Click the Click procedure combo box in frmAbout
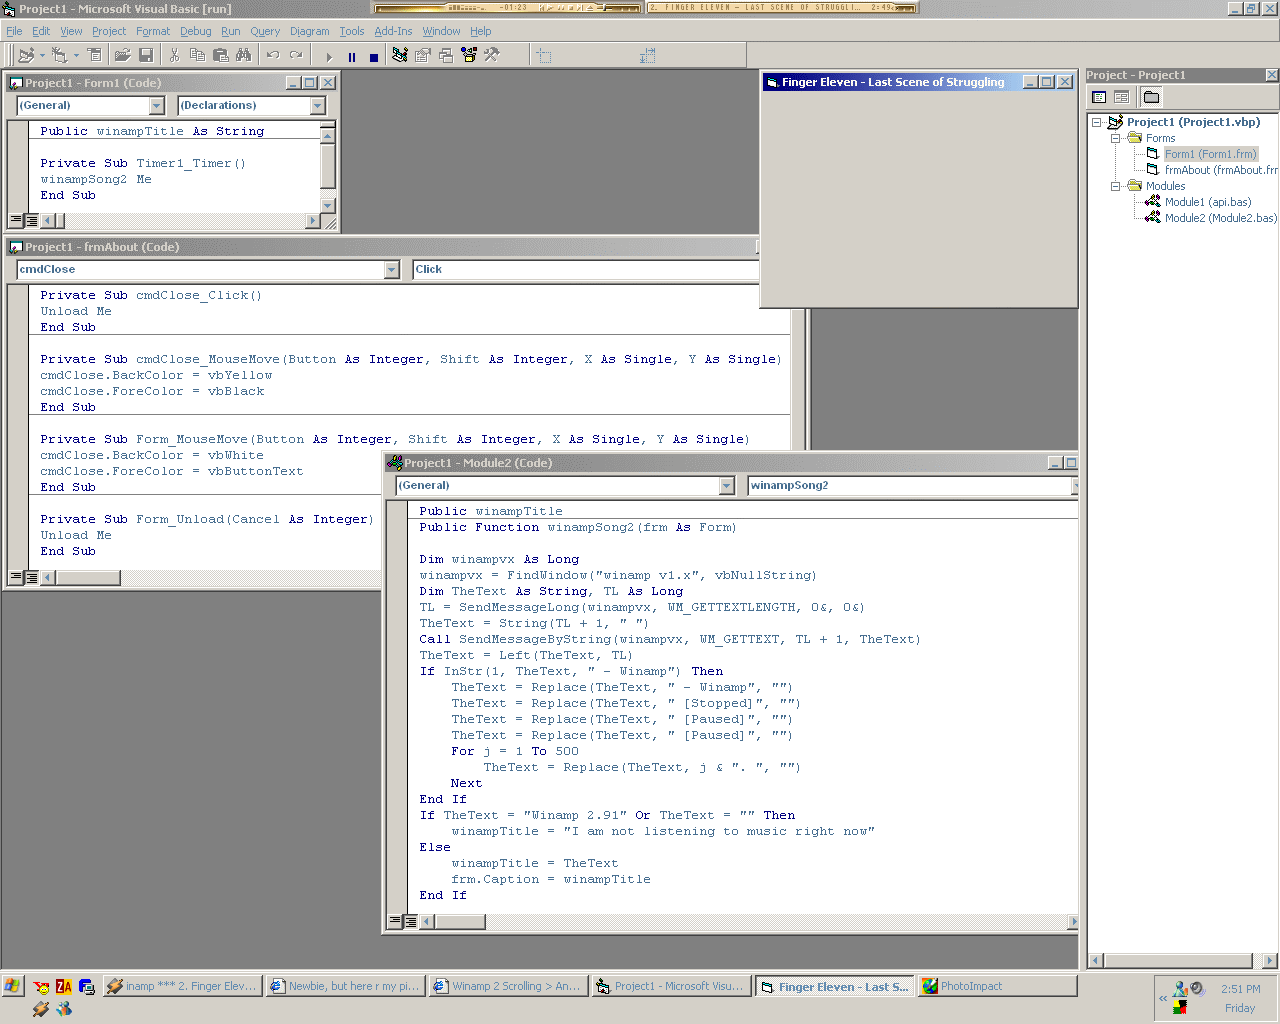The width and height of the screenshot is (1280, 1024). pos(586,269)
